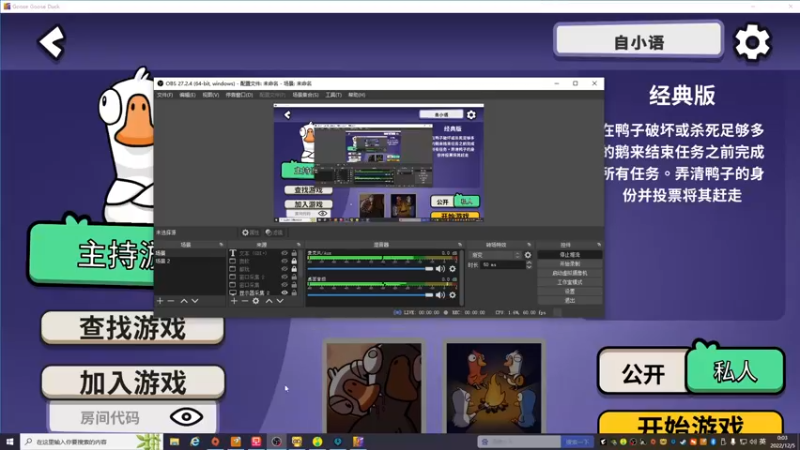
Task: Select 私人 room visibility
Action: click(x=735, y=372)
